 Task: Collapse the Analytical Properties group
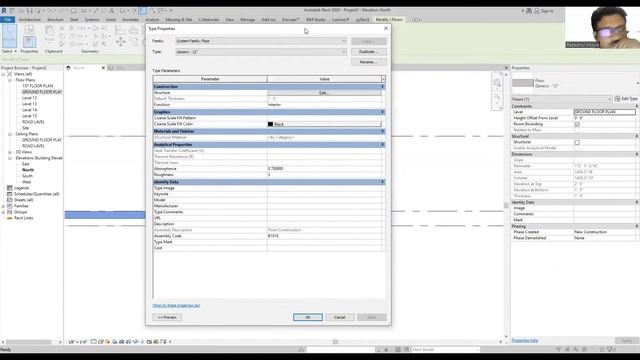pos(382,144)
